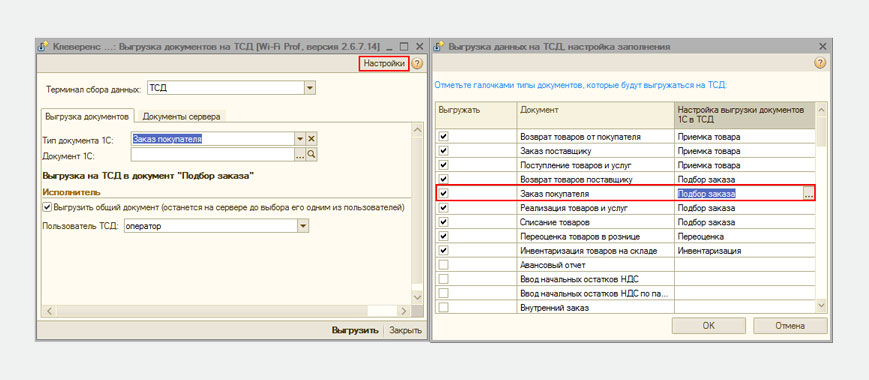The image size is (869, 380).
Task: Switch to Документы сервера tab
Action: [x=181, y=117]
